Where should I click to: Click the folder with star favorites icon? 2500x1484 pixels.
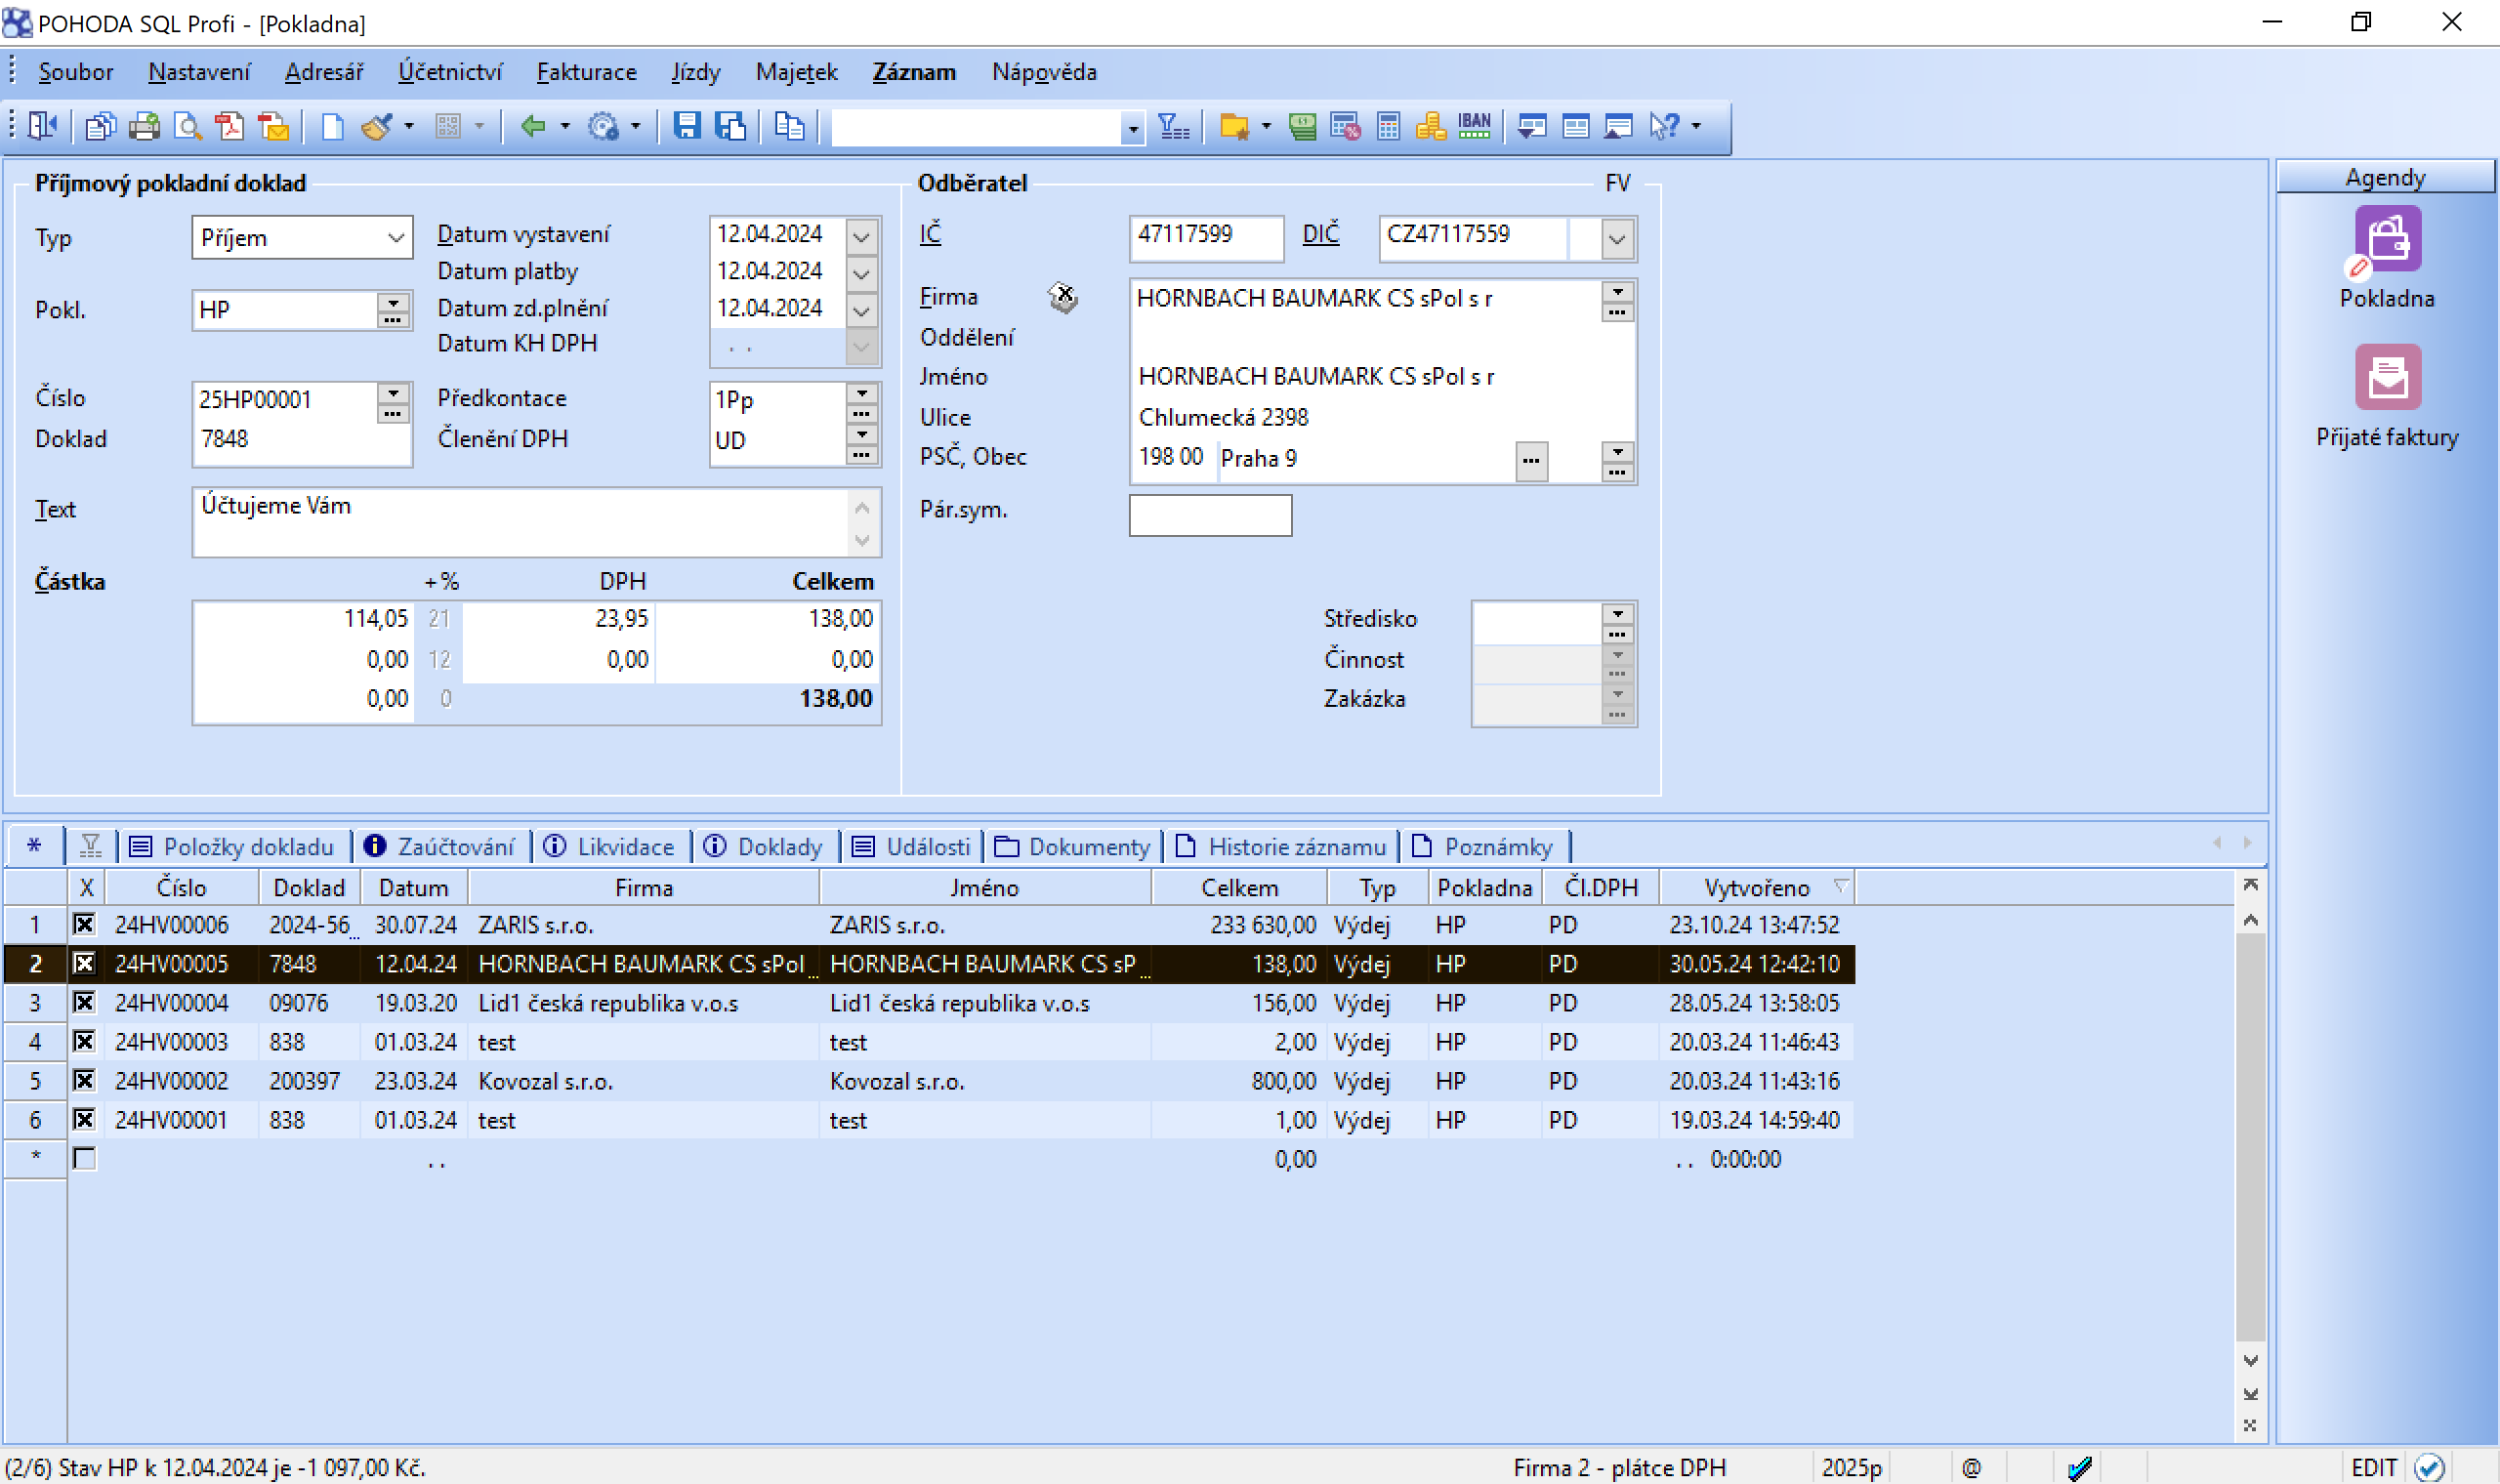[1235, 126]
